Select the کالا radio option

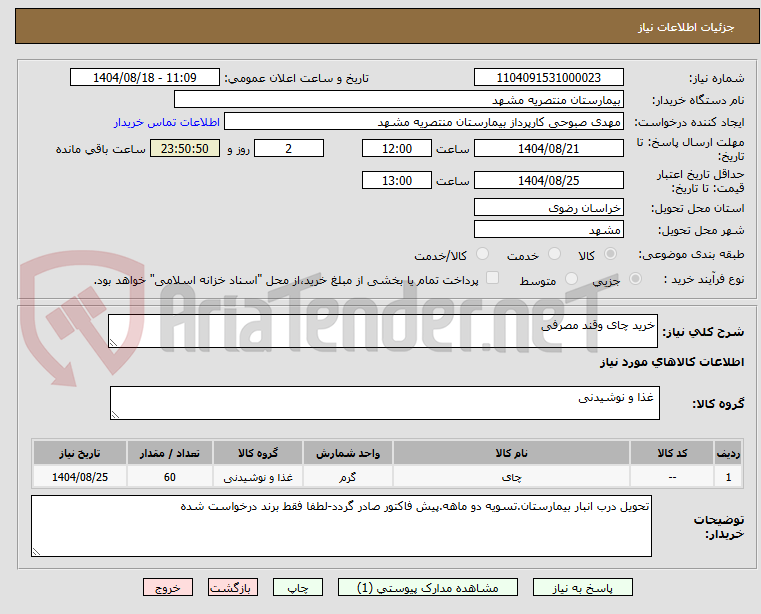(x=610, y=253)
